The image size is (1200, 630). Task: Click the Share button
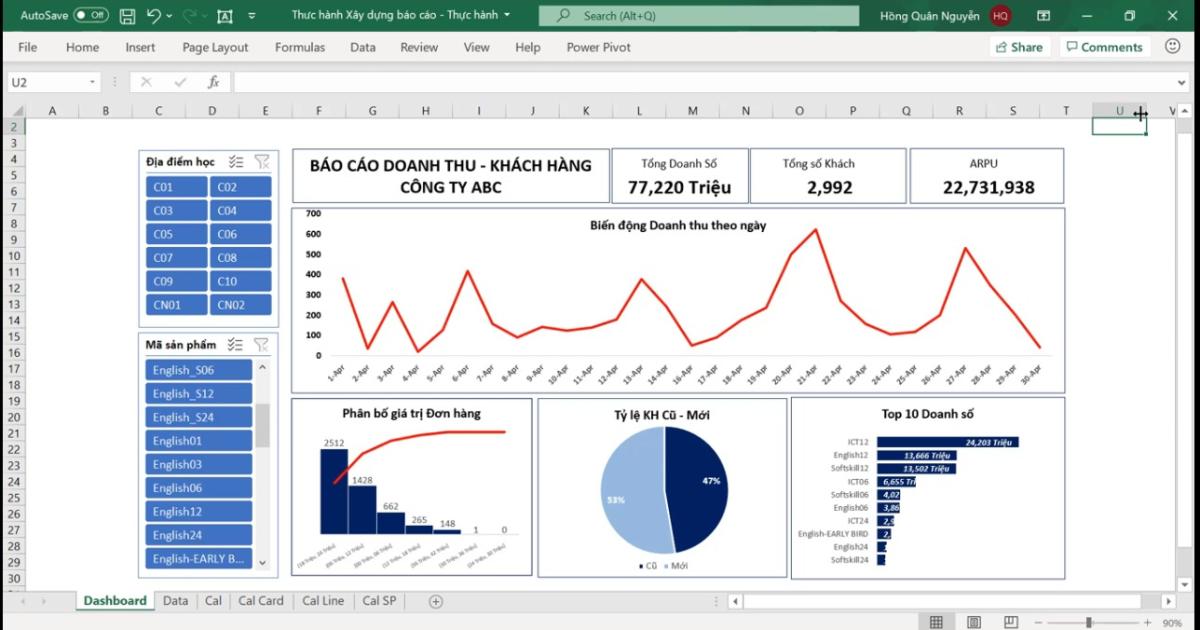point(1018,47)
